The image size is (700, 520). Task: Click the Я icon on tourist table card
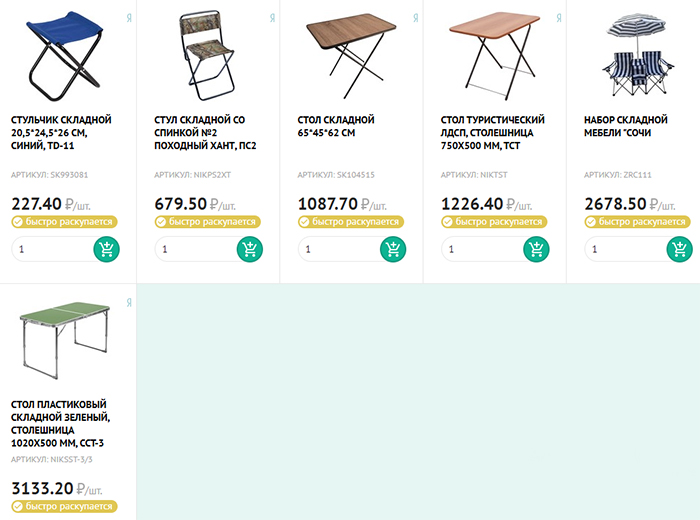559,18
